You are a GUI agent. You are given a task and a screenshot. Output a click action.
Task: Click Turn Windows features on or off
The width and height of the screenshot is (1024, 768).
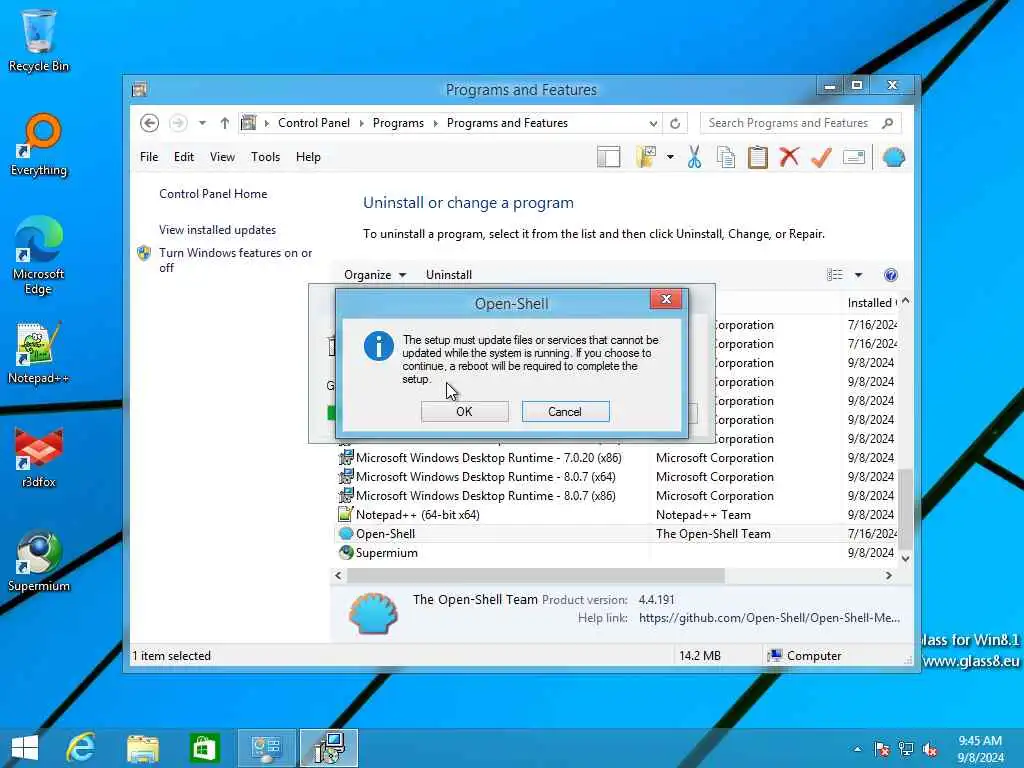point(236,260)
